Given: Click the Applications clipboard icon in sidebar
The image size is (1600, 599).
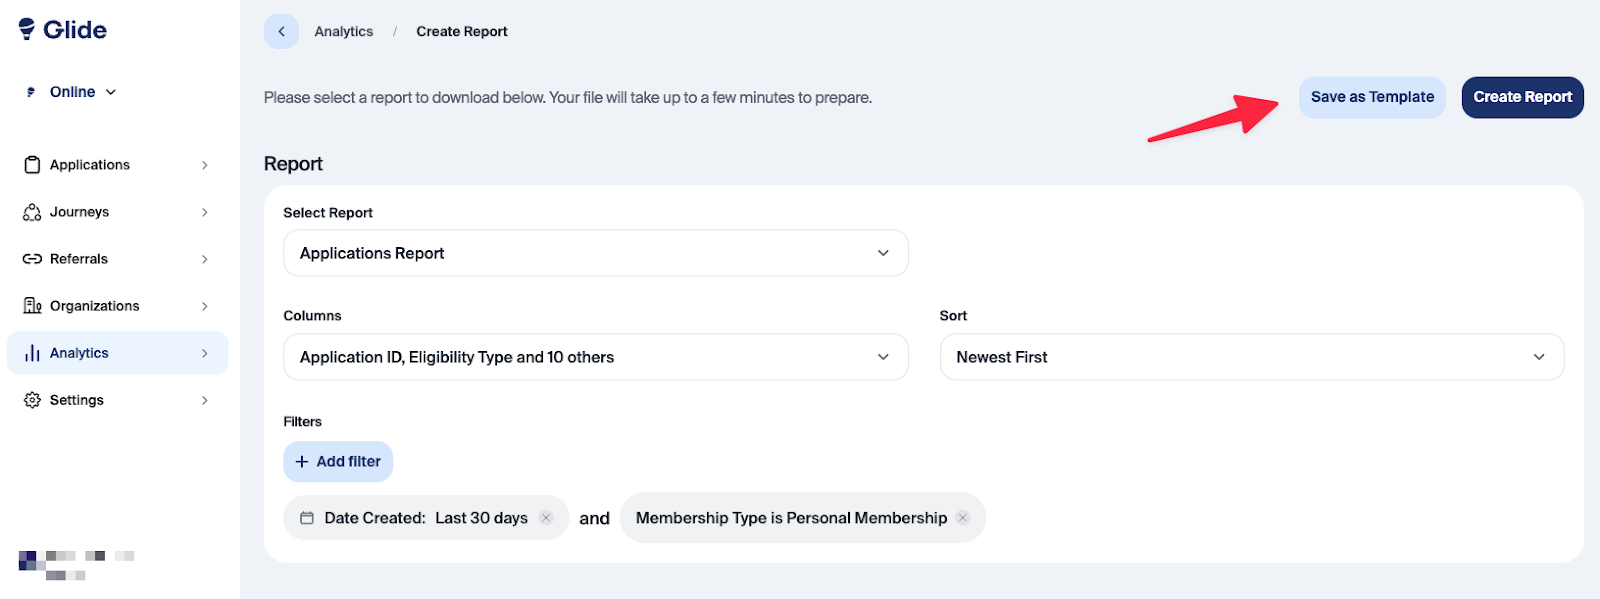Looking at the screenshot, I should (32, 165).
